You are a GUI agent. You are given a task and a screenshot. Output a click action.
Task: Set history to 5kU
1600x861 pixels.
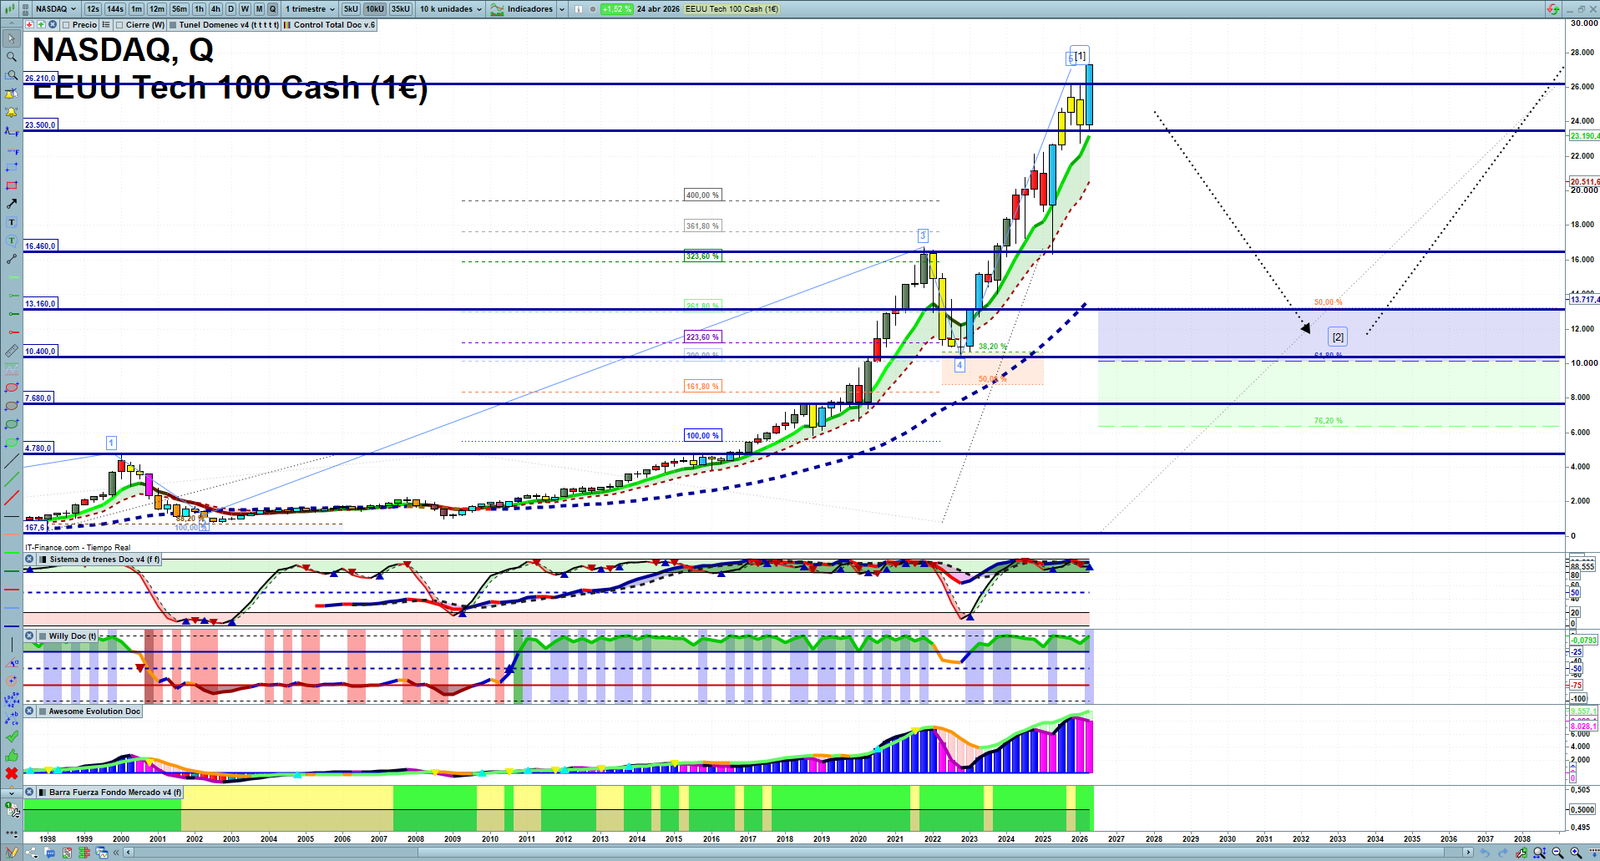(351, 9)
